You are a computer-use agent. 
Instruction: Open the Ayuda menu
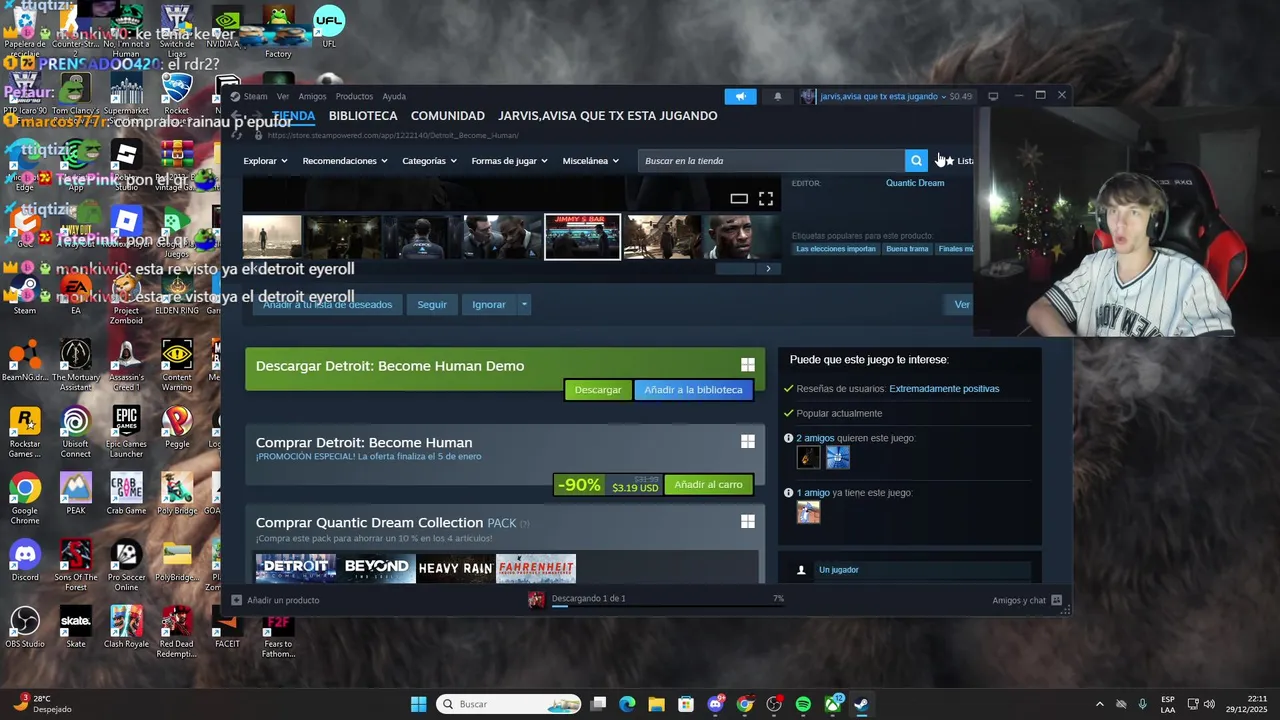point(394,96)
